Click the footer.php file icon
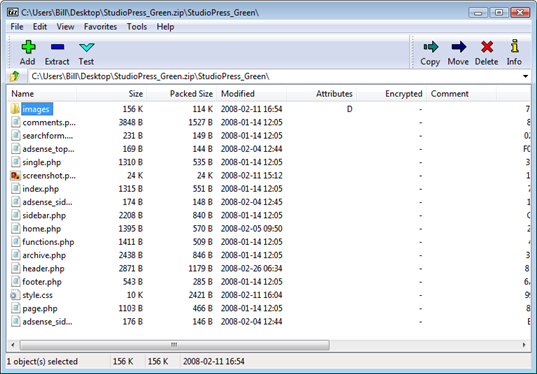 pos(15,282)
